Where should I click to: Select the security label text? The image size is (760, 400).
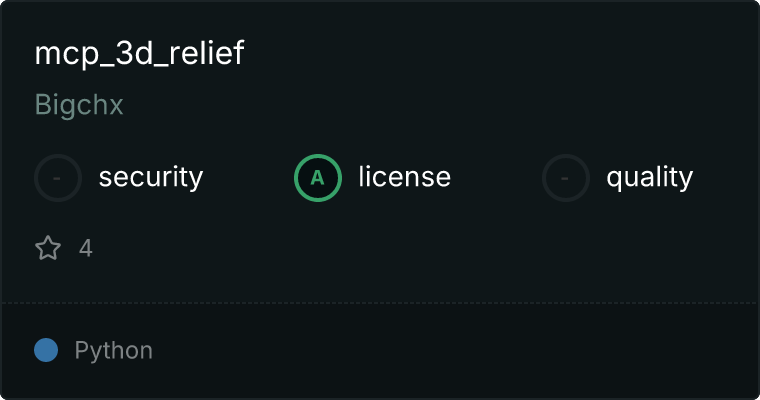151,177
